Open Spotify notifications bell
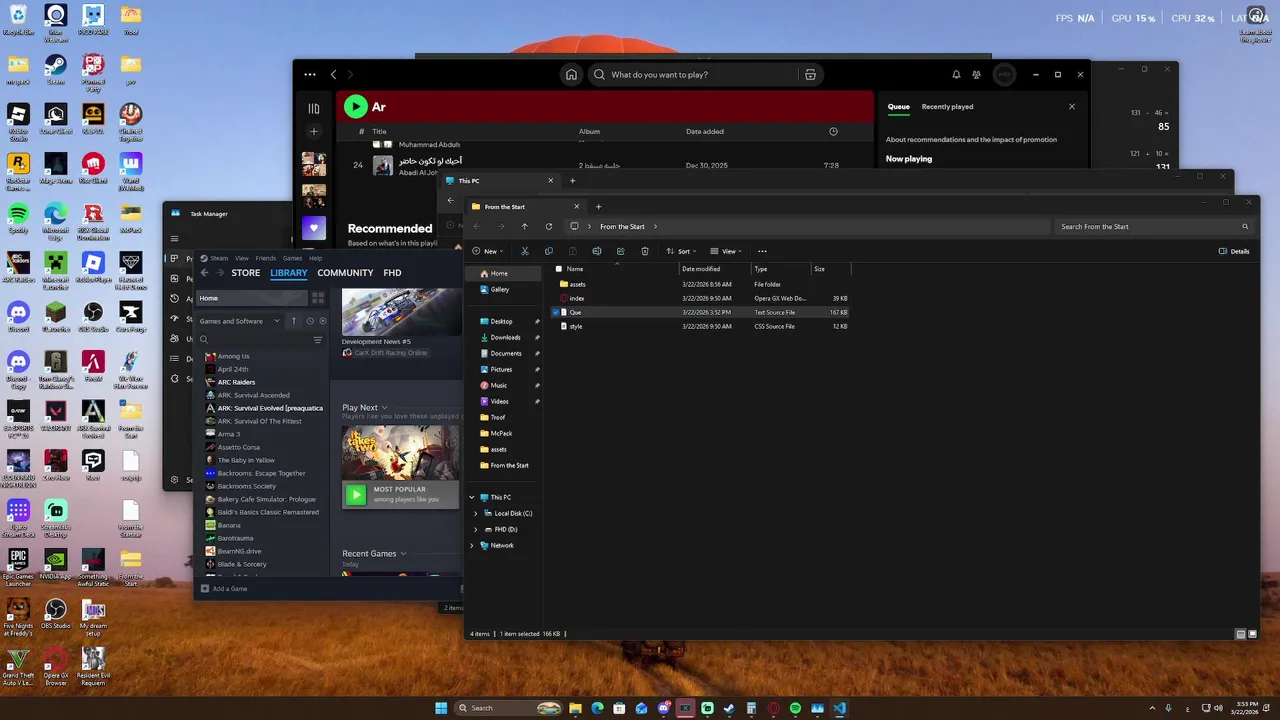The height and width of the screenshot is (720, 1280). (956, 74)
